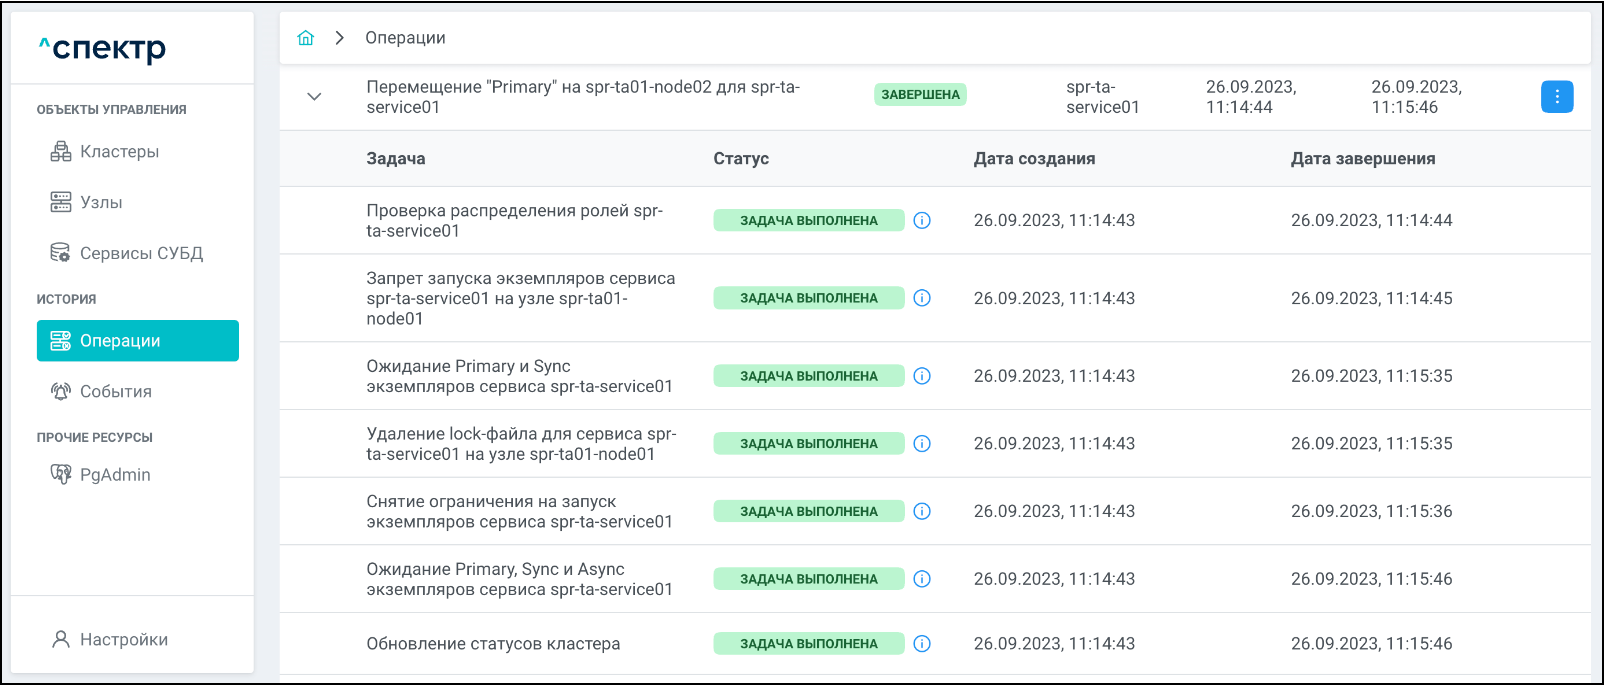Click the Задача column header
Screen dimensions: 1604x686
point(396,159)
